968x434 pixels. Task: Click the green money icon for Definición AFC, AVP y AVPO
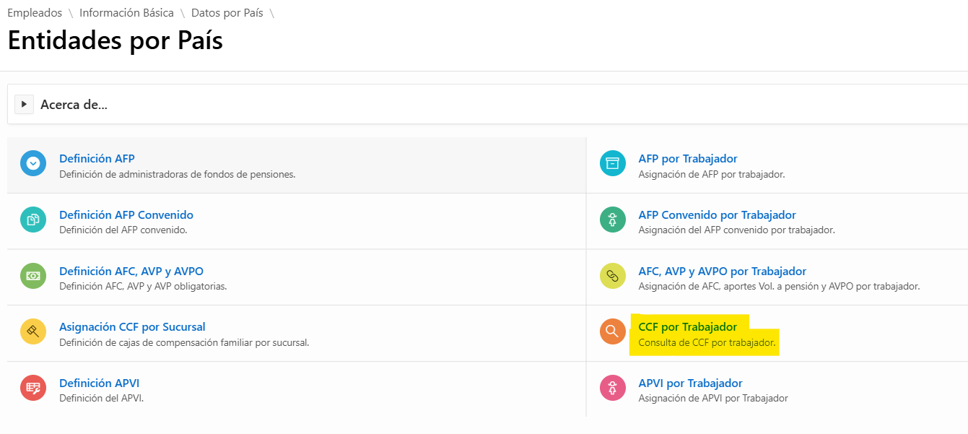pyautogui.click(x=33, y=275)
